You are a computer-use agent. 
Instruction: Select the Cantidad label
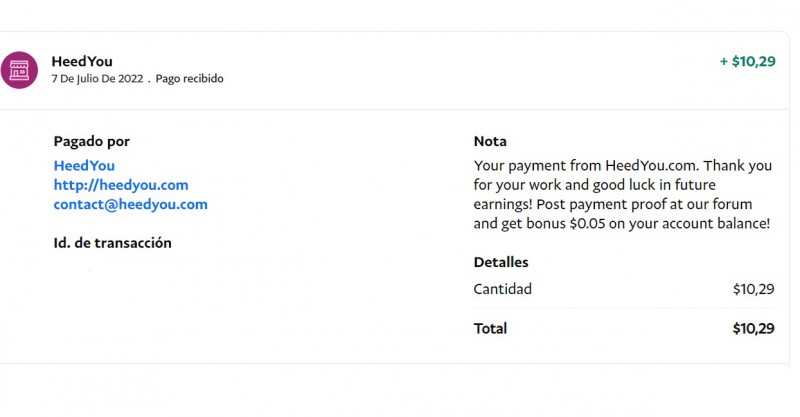tap(502, 290)
